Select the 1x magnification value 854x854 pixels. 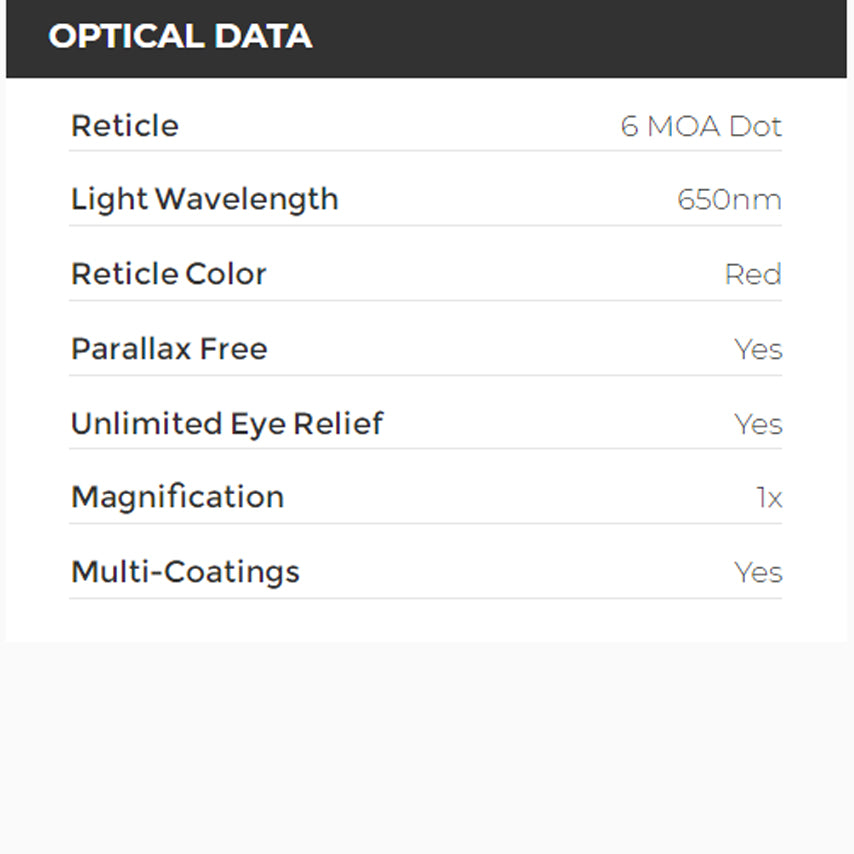769,498
